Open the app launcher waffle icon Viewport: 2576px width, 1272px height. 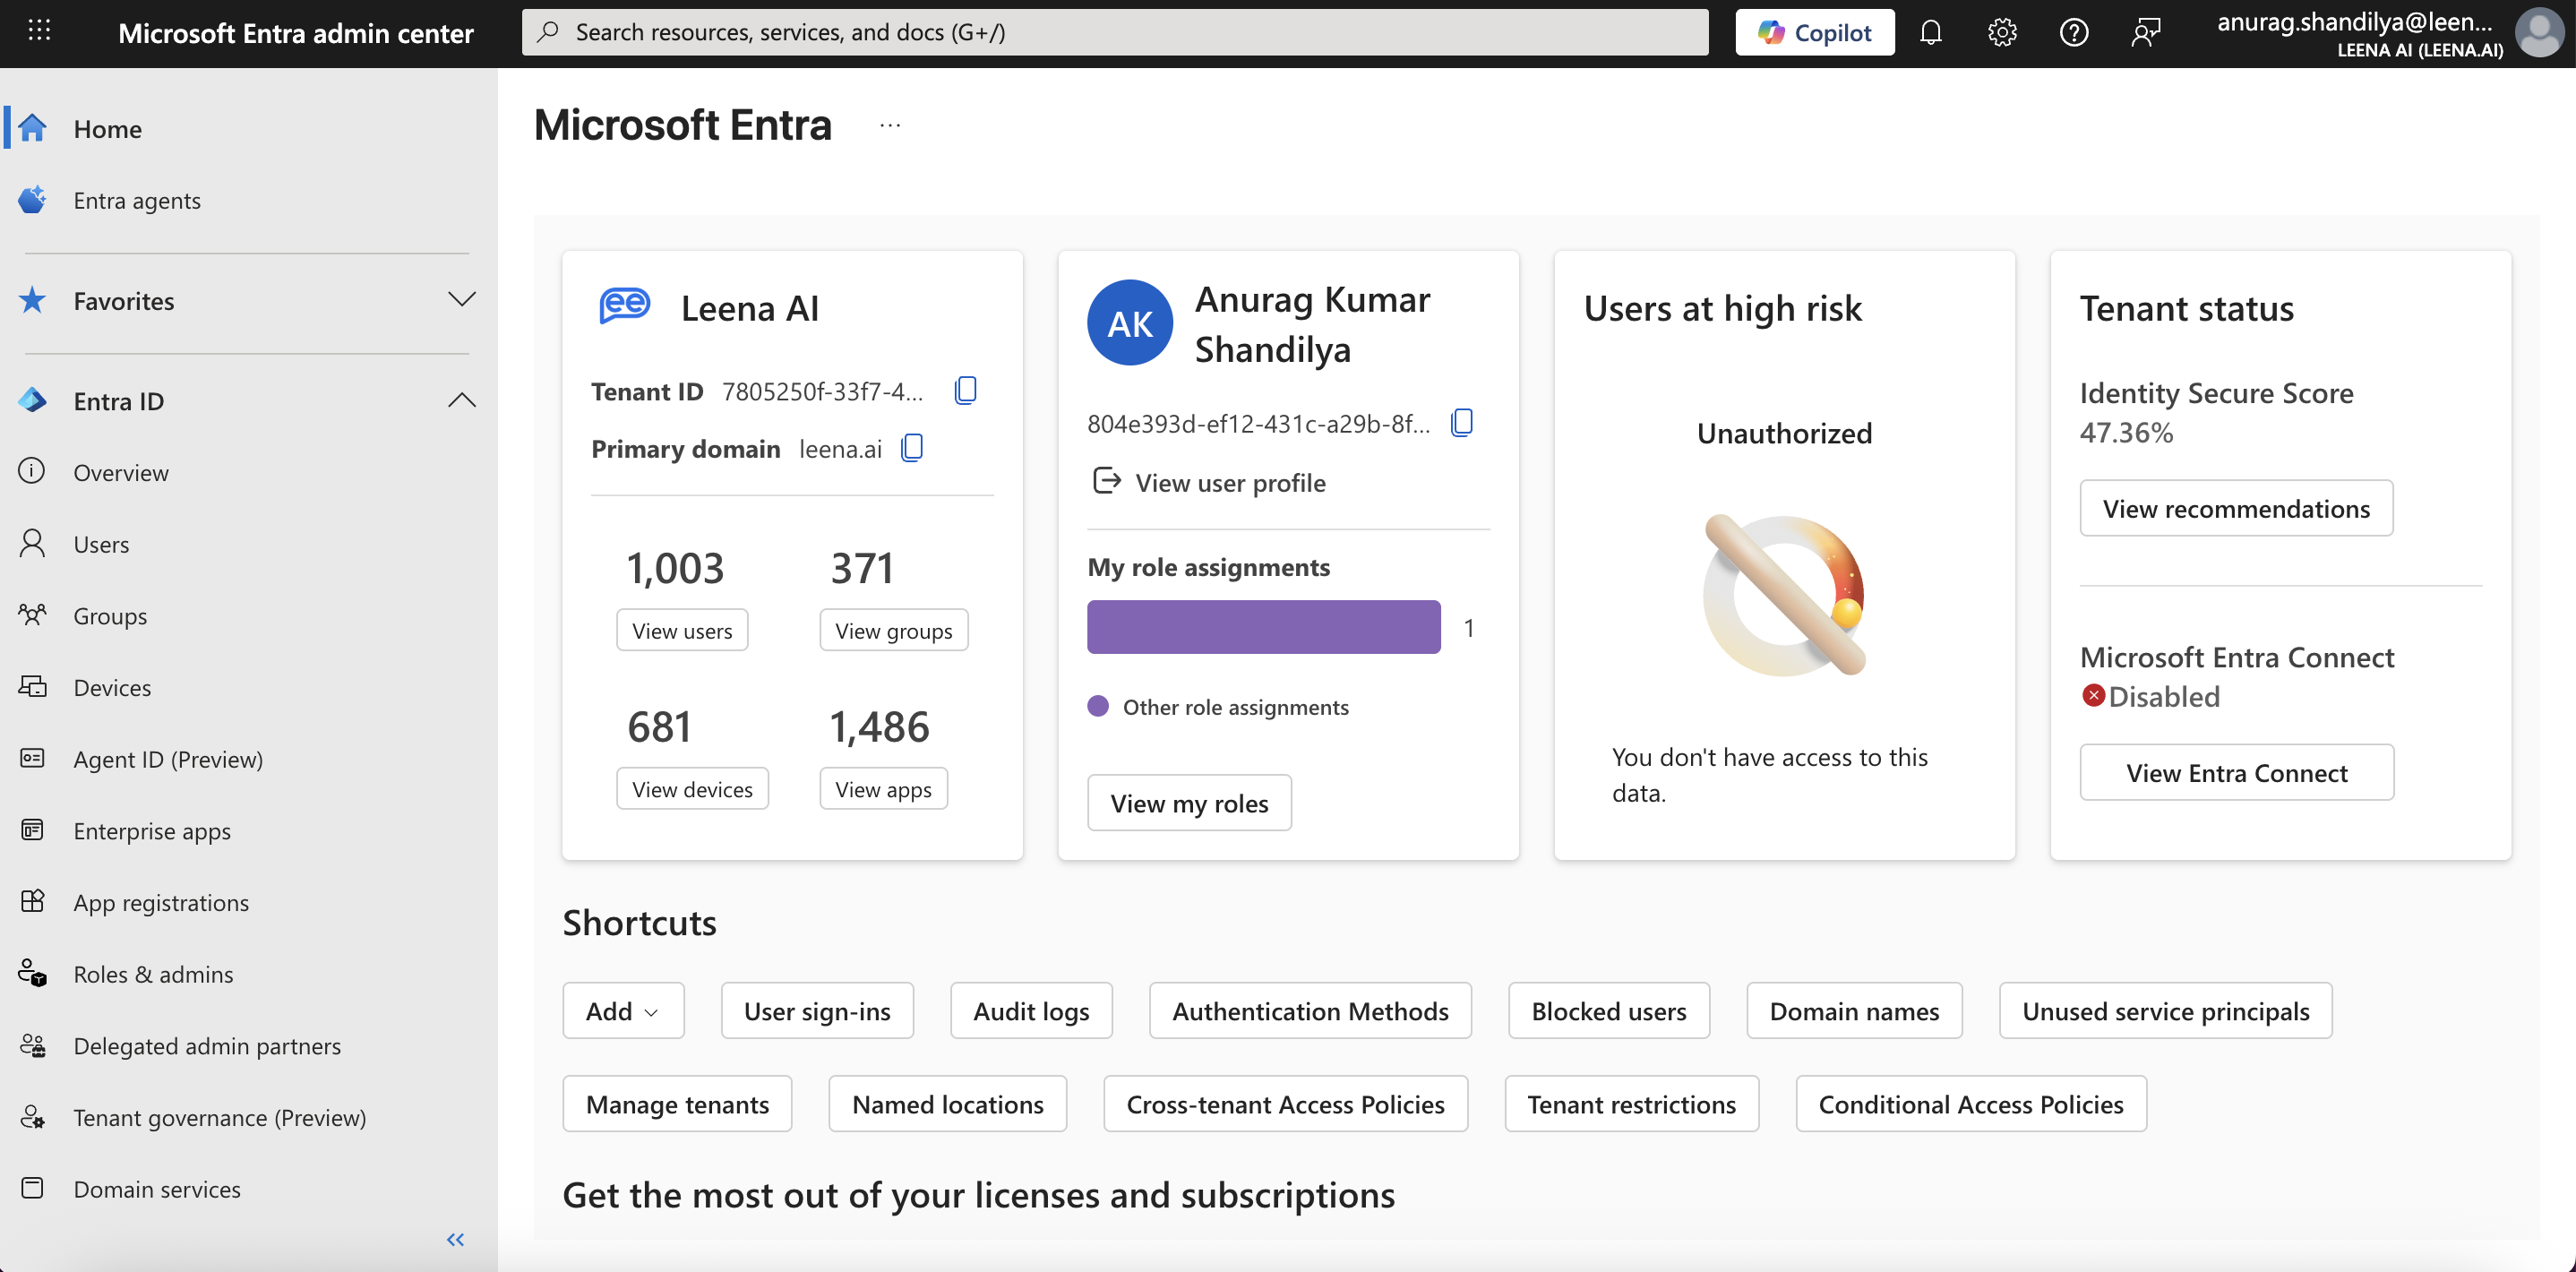click(x=39, y=32)
